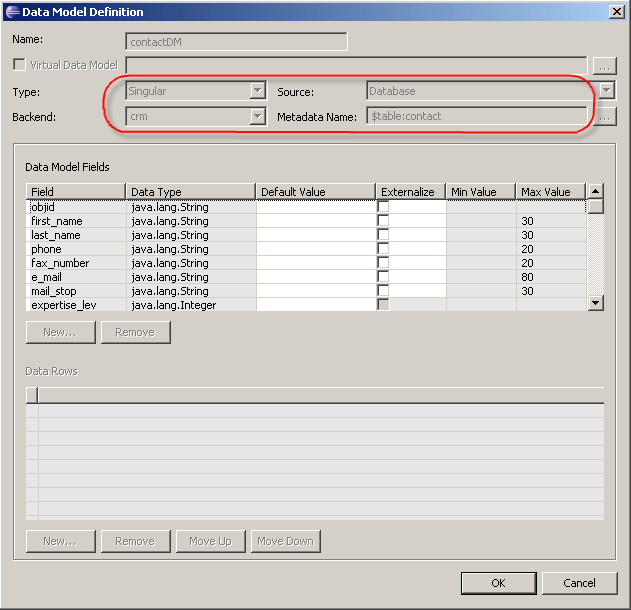Viewport: 631px width, 610px height.
Task: Check Externalize for the objid field
Action: [x=383, y=207]
